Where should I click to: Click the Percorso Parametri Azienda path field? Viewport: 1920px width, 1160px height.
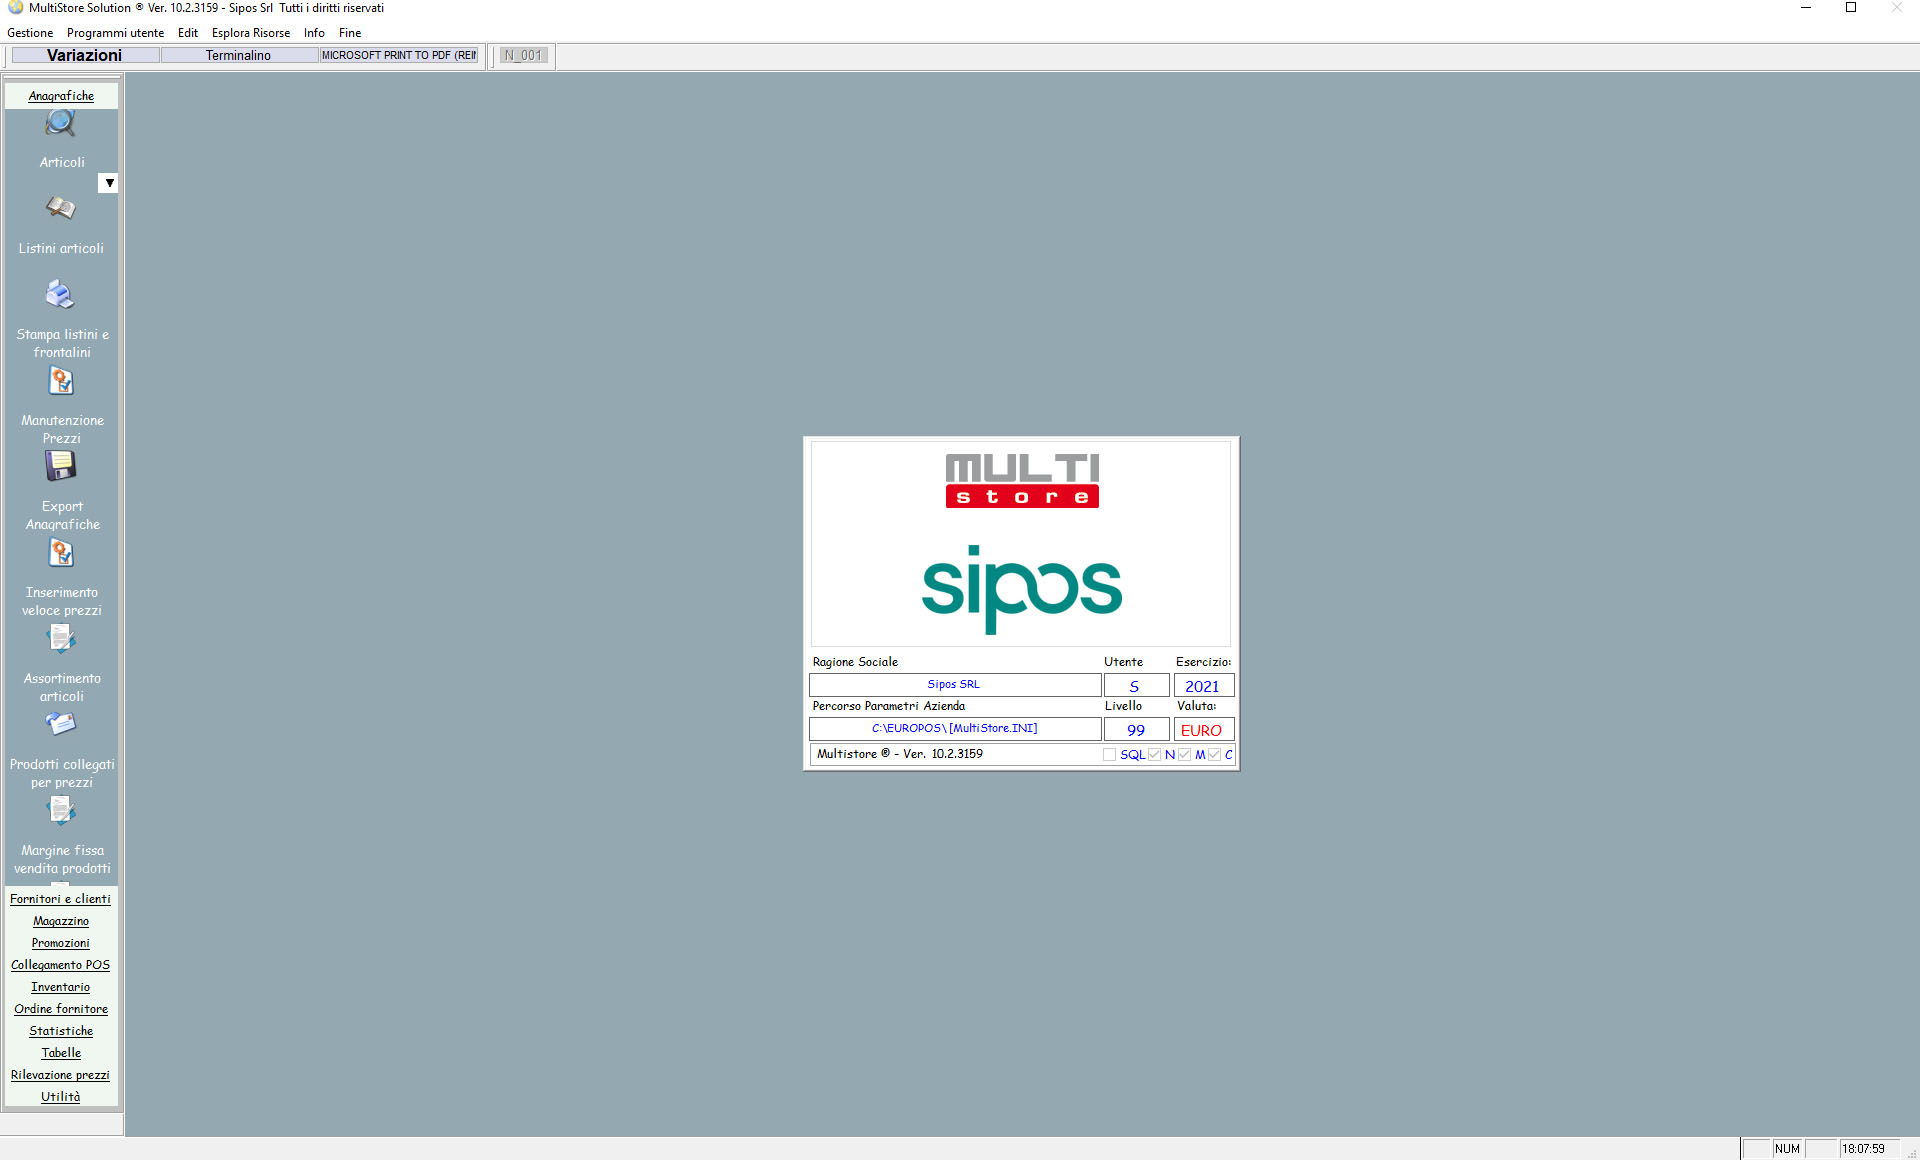pos(955,729)
